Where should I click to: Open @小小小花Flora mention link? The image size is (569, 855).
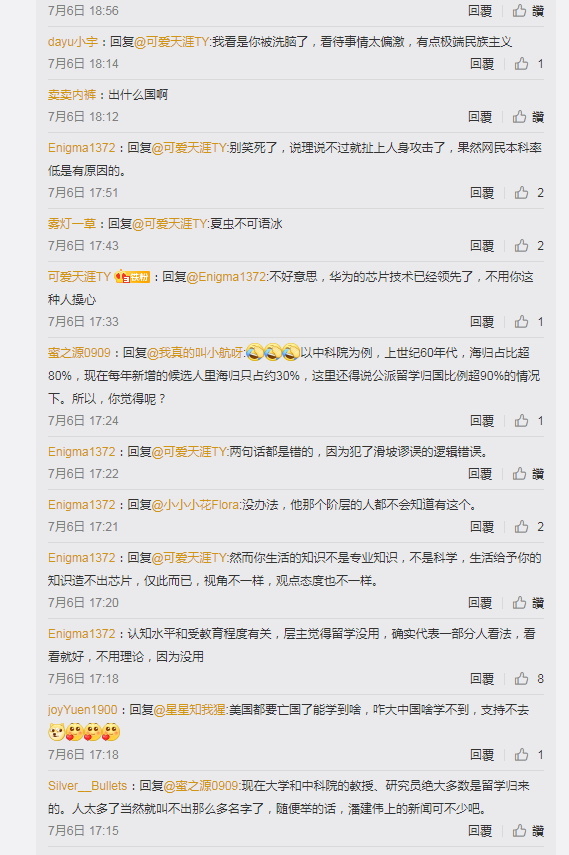(x=195, y=505)
